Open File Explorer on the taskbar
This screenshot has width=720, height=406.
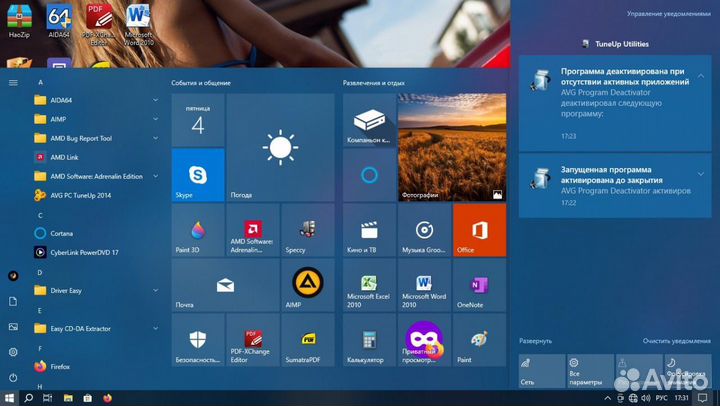click(68, 398)
